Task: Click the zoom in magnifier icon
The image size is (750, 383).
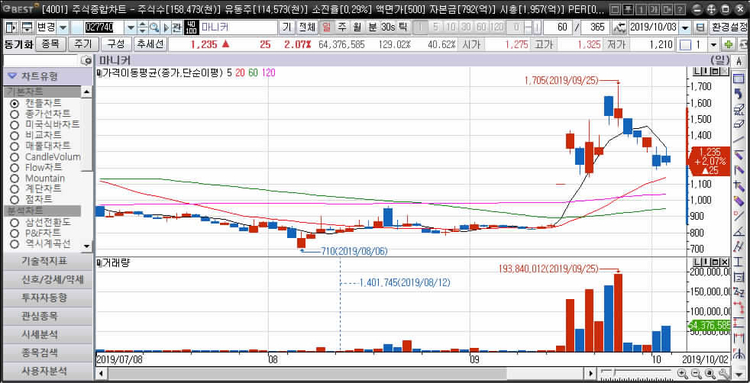Action: pyautogui.click(x=682, y=373)
